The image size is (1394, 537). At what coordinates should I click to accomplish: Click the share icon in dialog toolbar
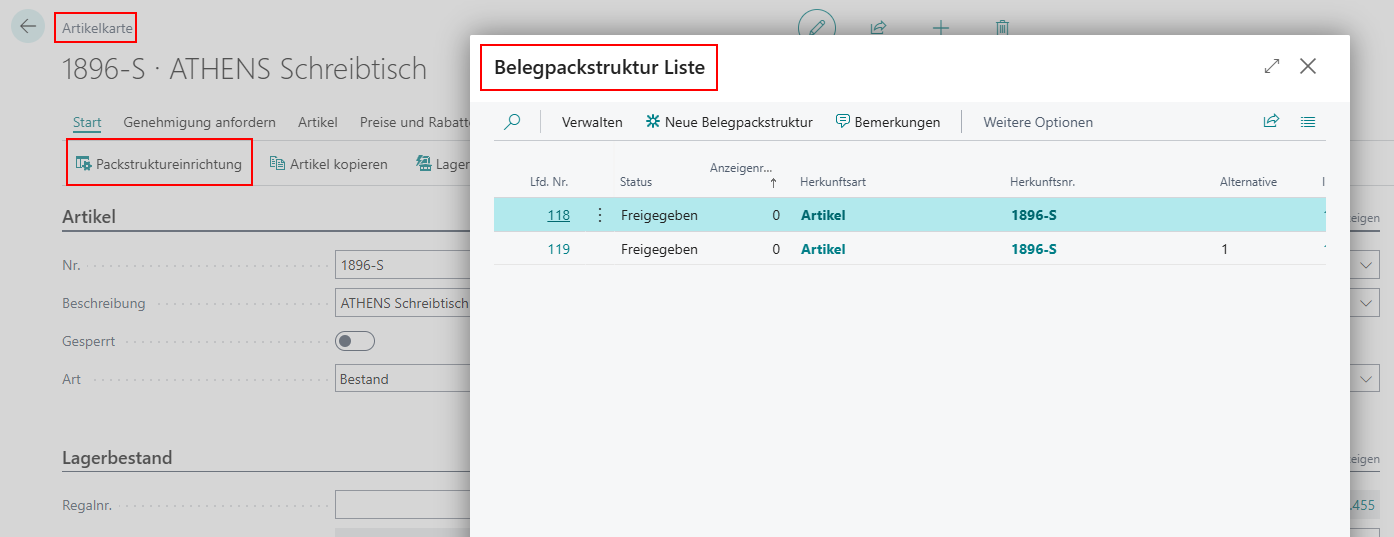(x=1272, y=122)
